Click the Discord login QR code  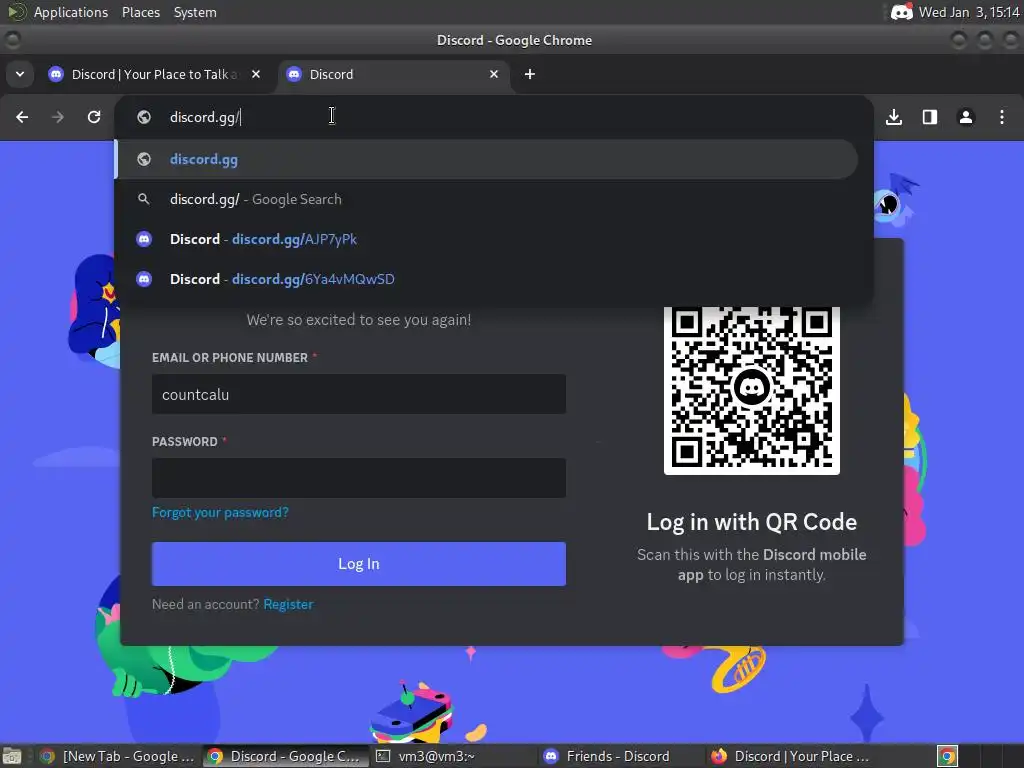pyautogui.click(x=752, y=389)
